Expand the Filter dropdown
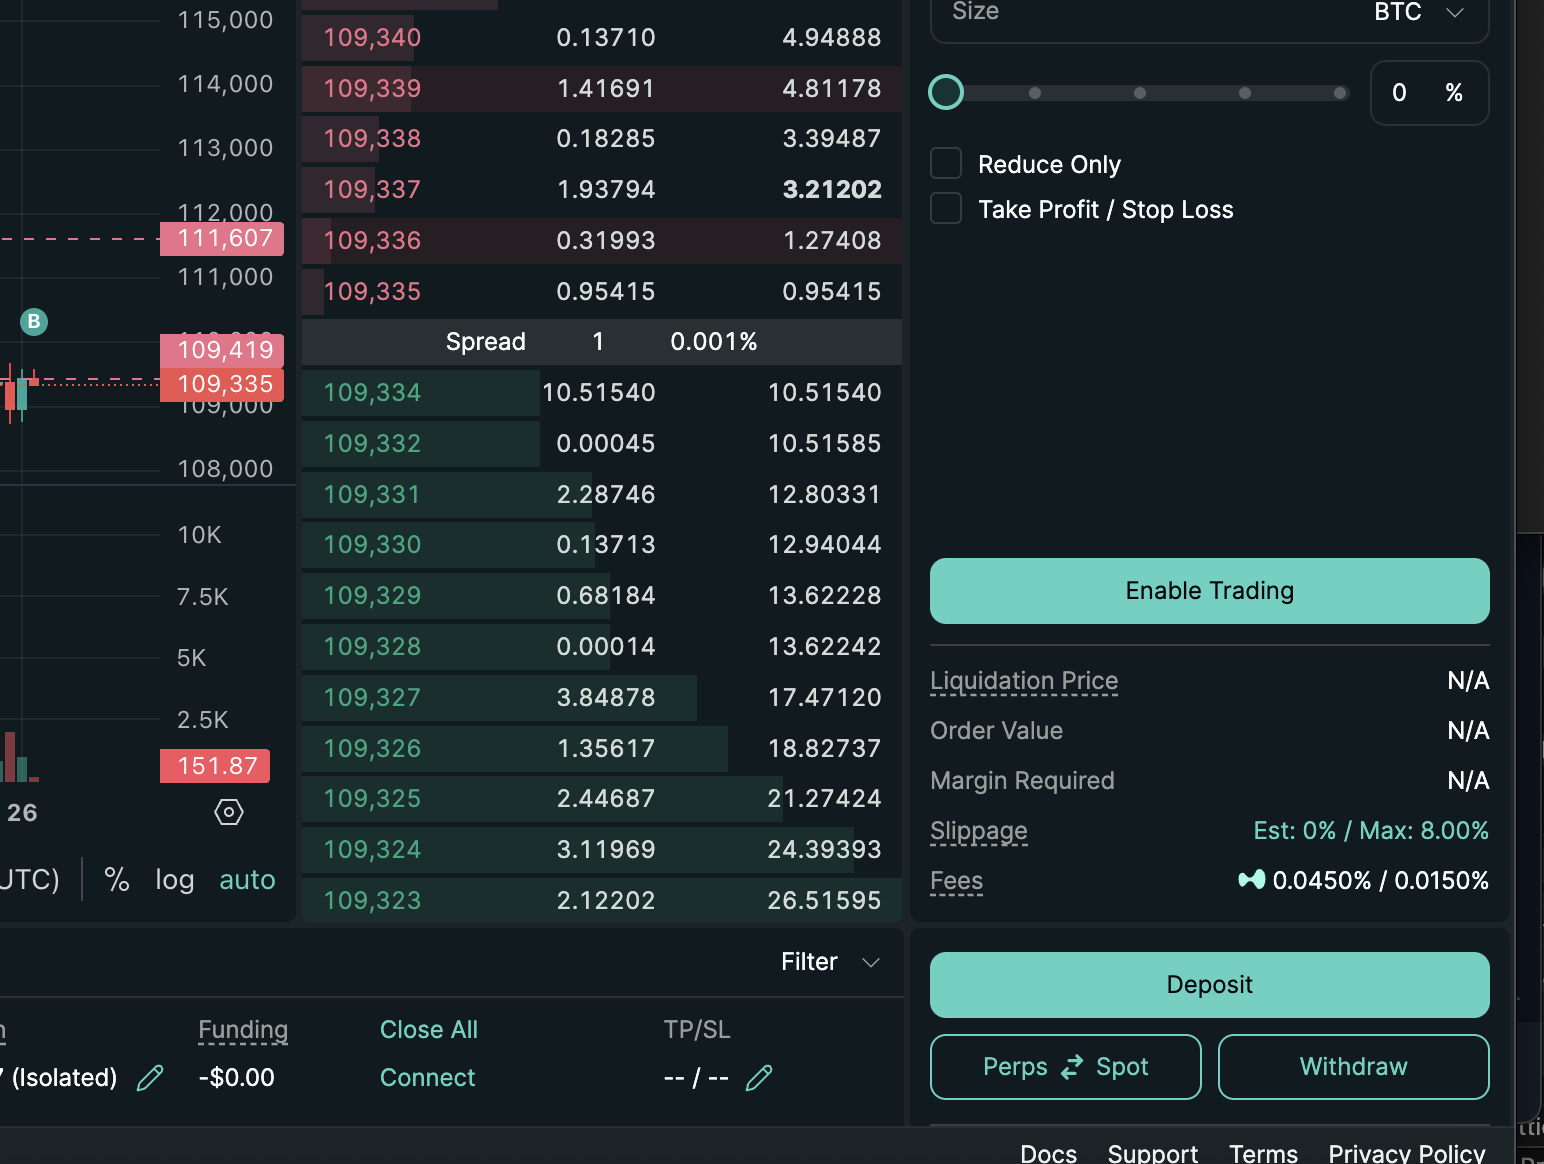This screenshot has width=1544, height=1164. click(x=829, y=962)
